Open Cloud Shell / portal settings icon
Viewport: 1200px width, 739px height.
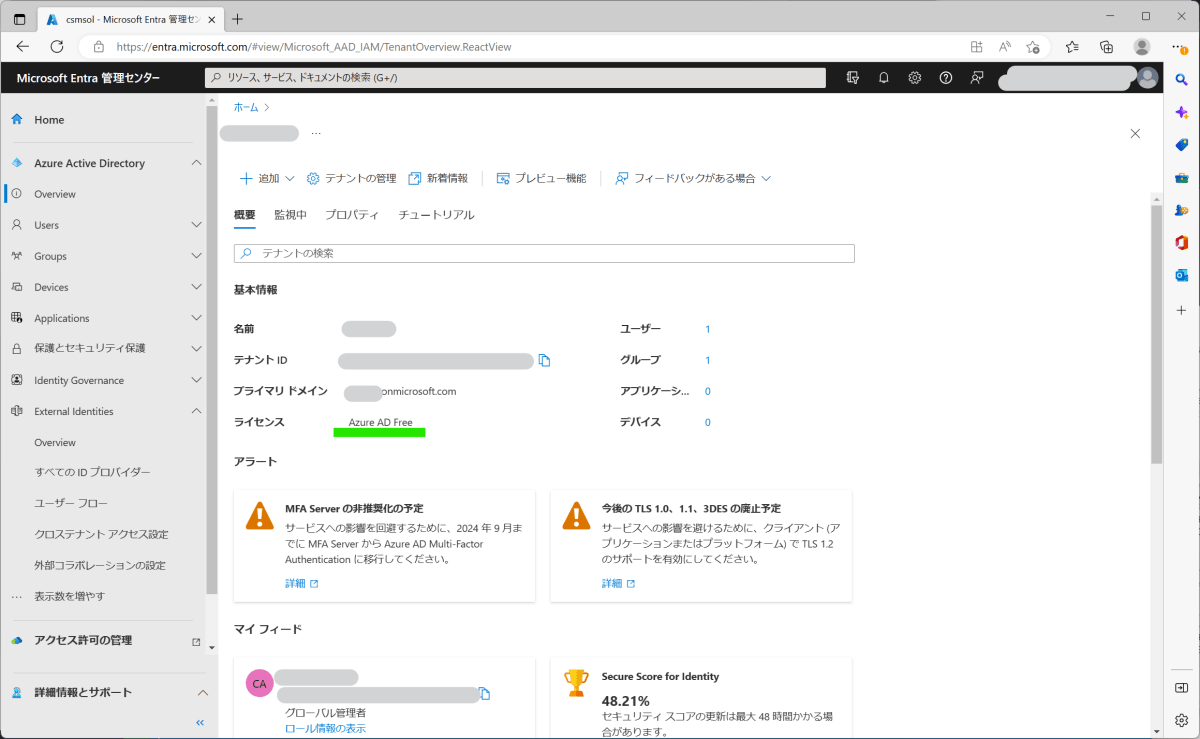pyautogui.click(x=852, y=78)
